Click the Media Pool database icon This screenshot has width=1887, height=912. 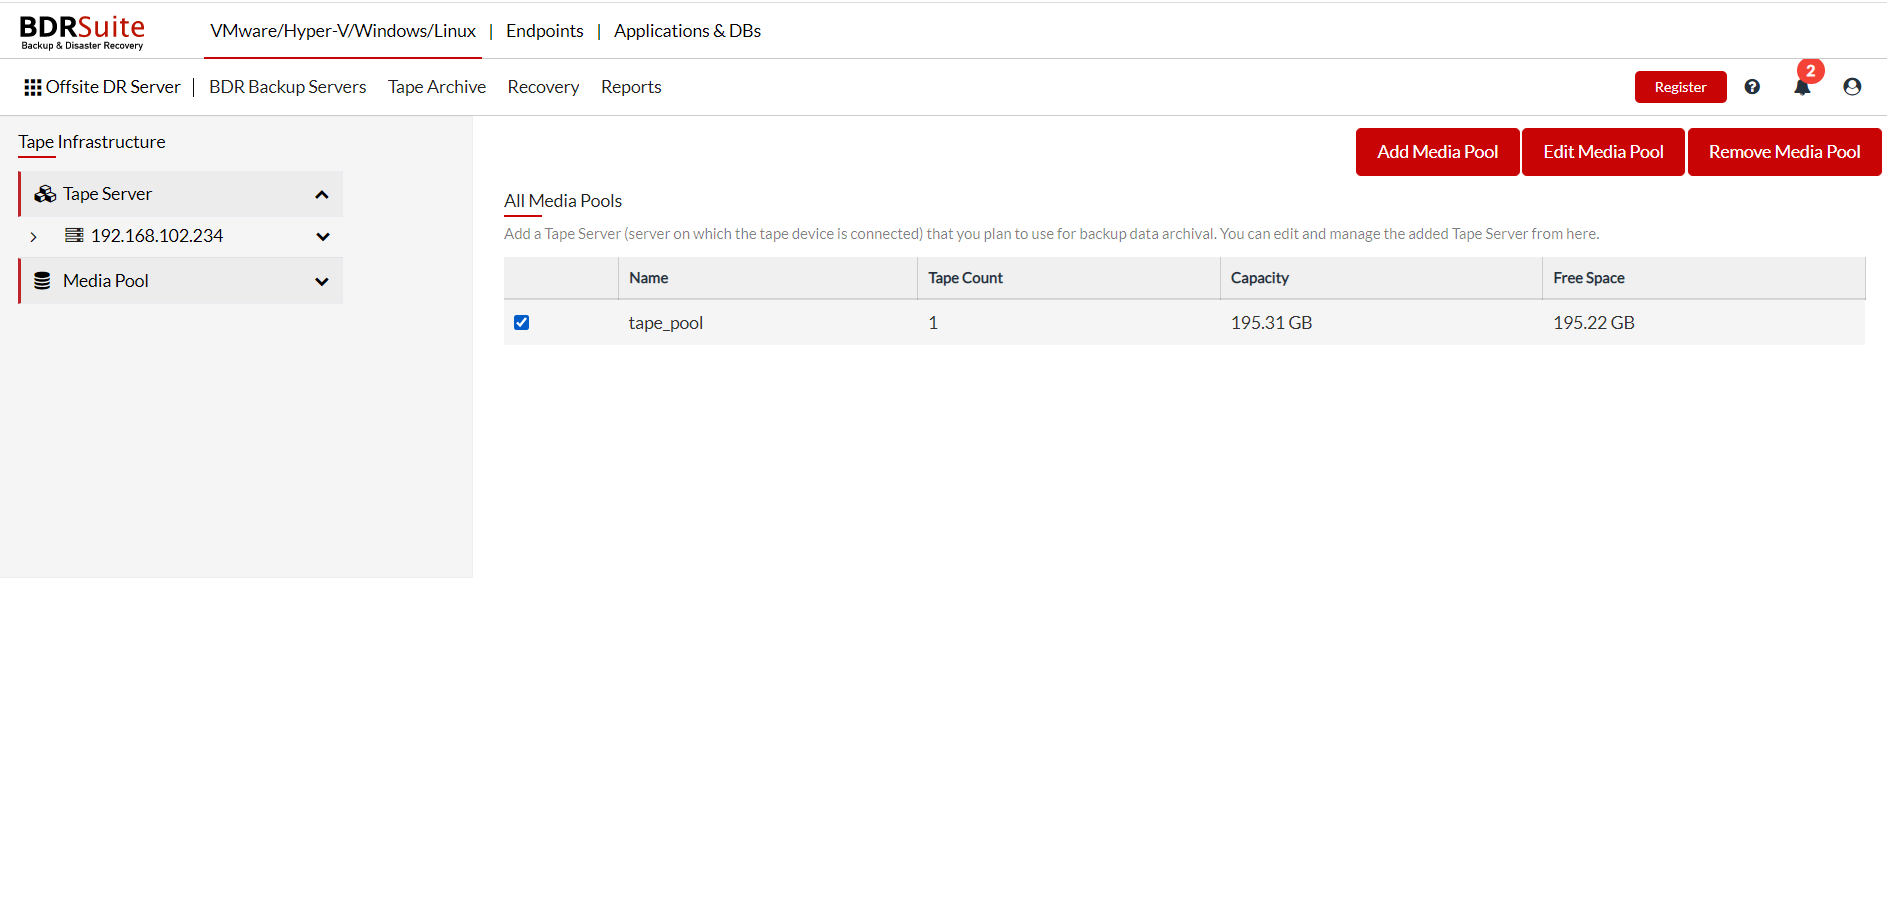[42, 281]
